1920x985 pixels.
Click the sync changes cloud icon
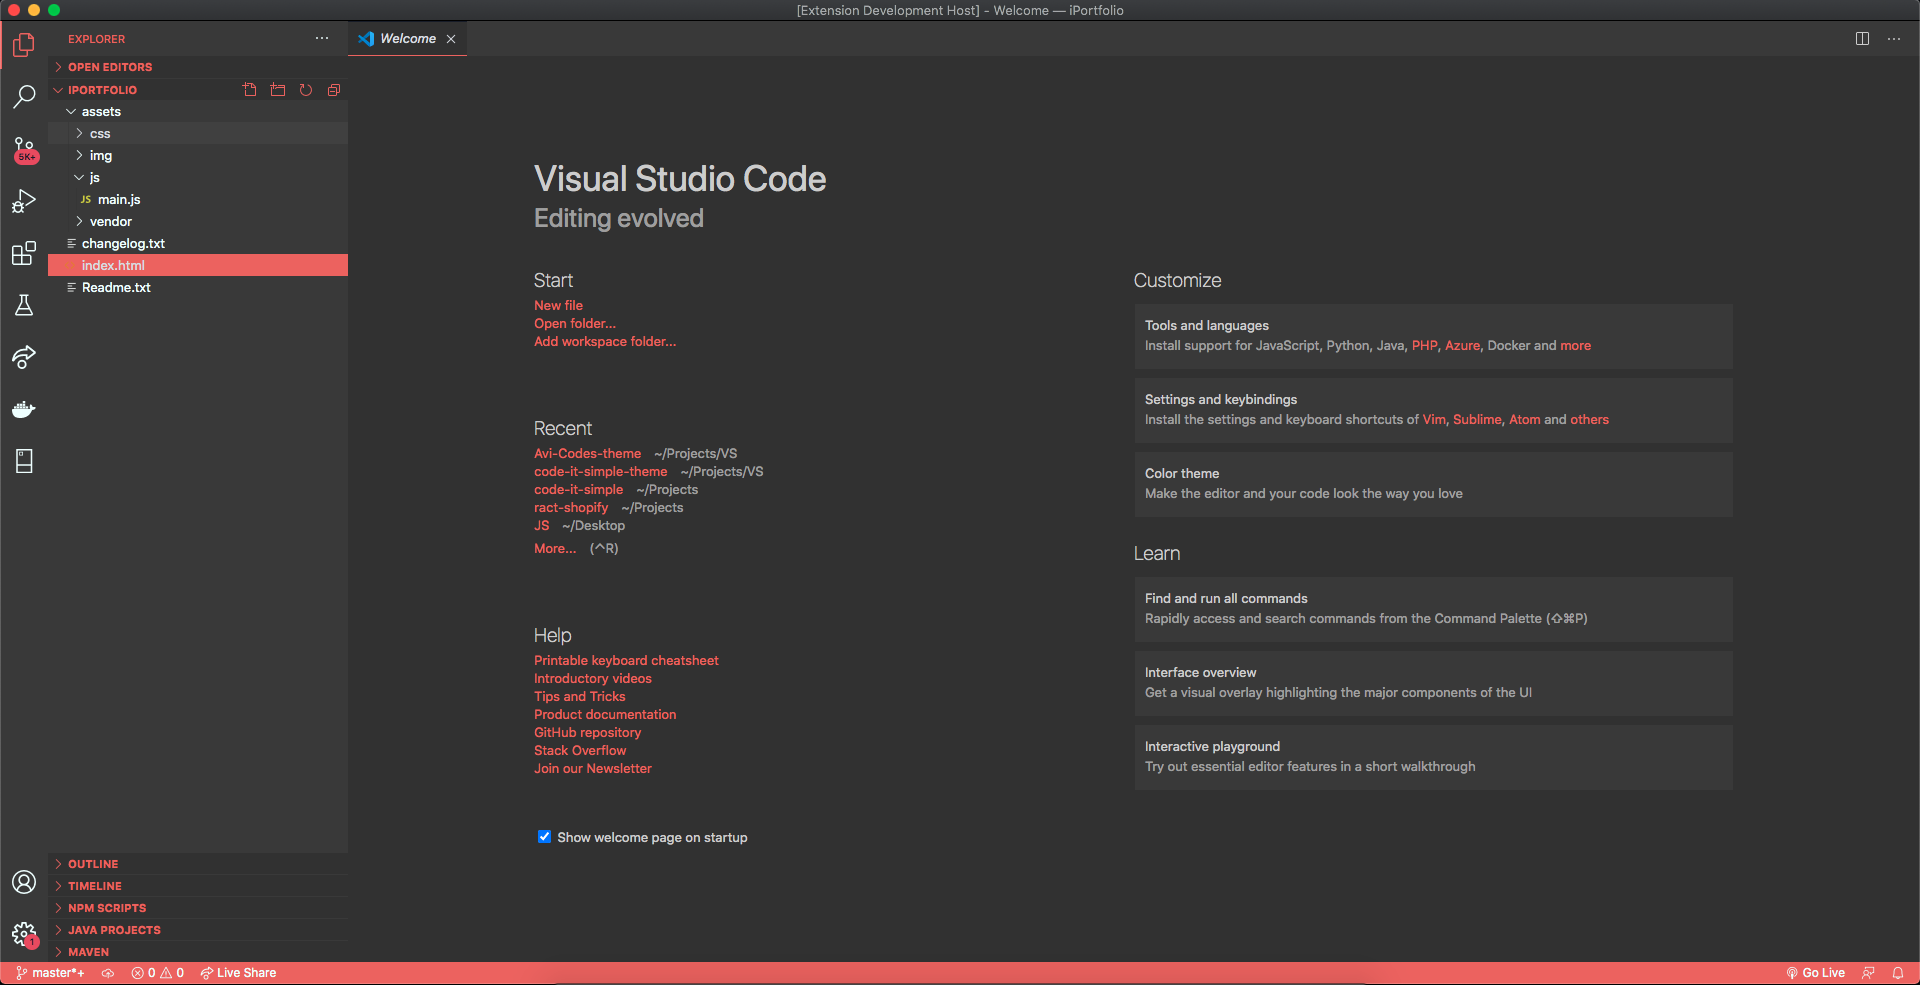(x=108, y=973)
